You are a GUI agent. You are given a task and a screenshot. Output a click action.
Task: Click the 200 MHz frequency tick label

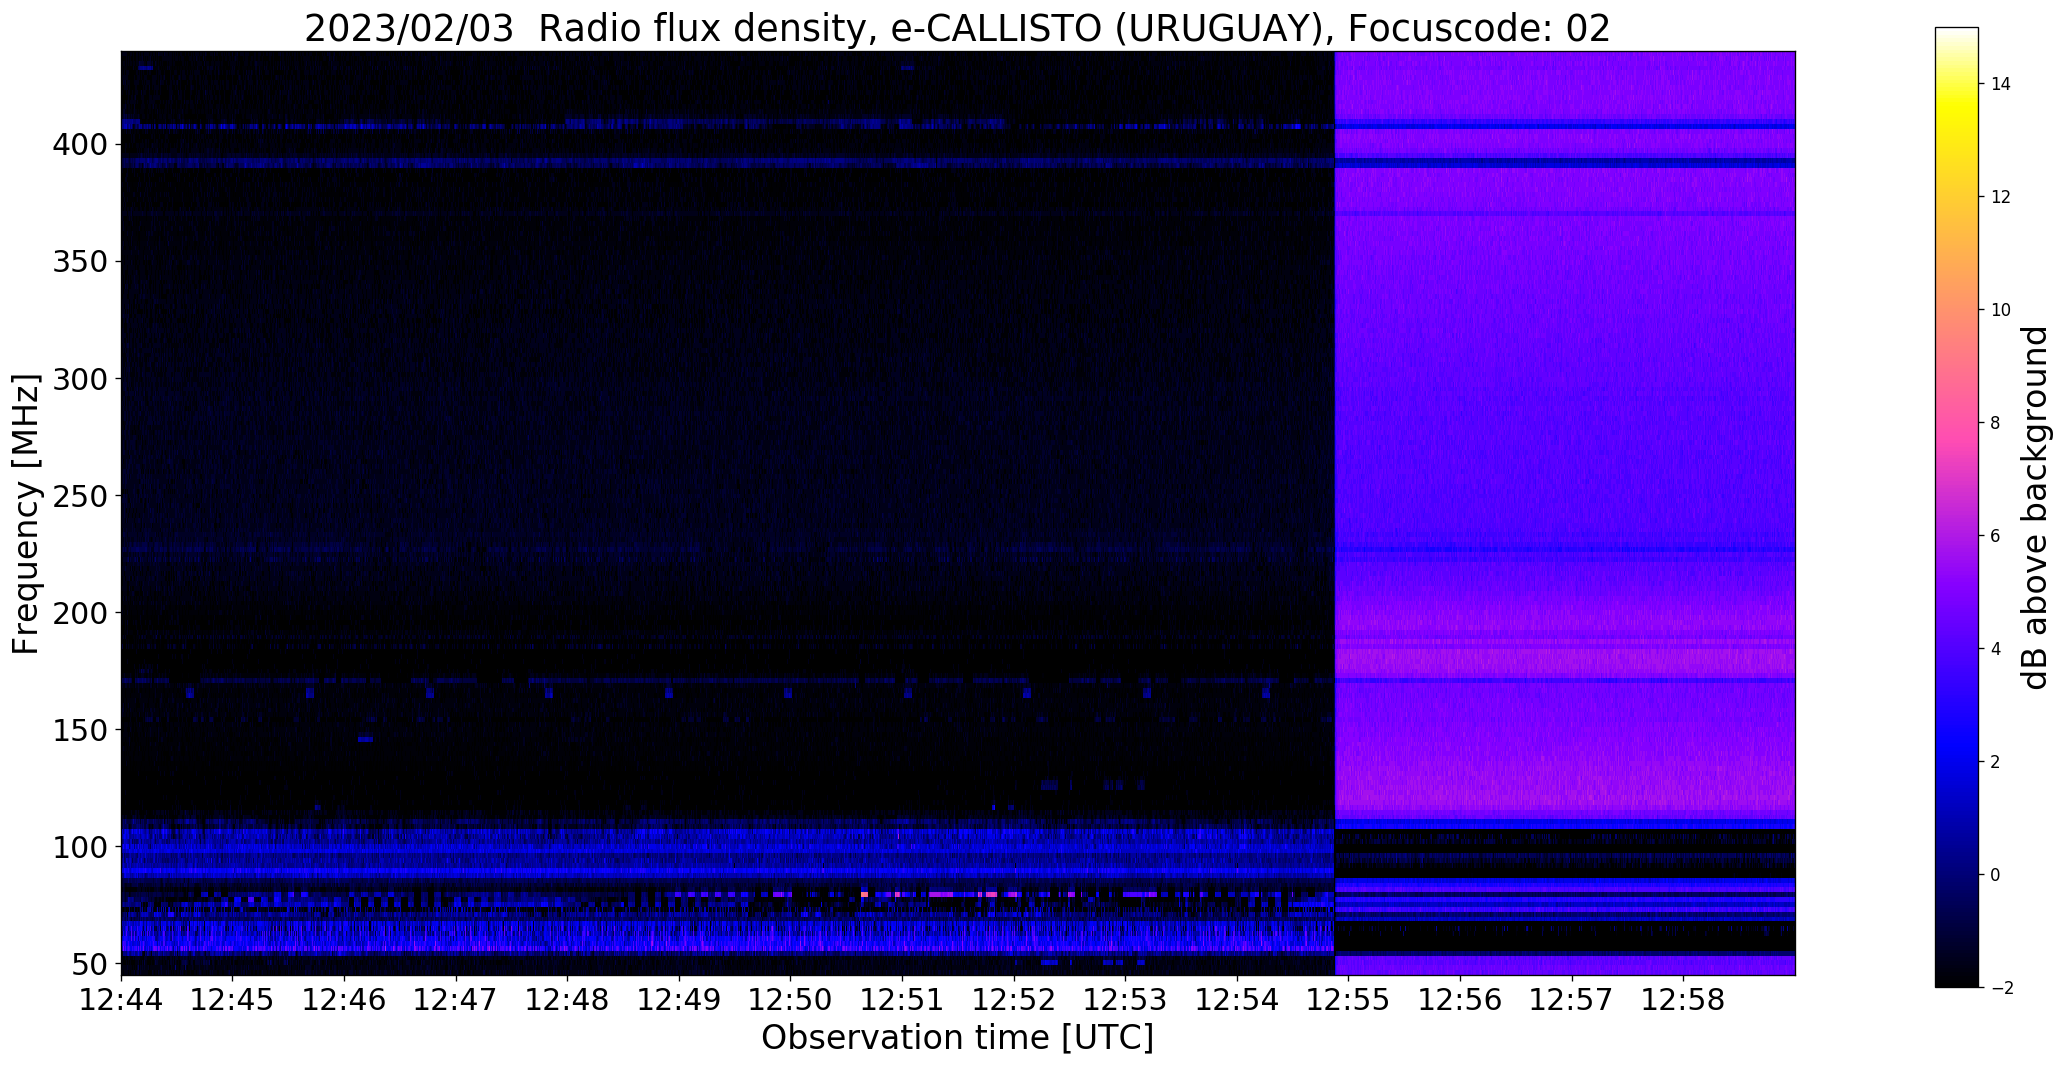point(80,613)
